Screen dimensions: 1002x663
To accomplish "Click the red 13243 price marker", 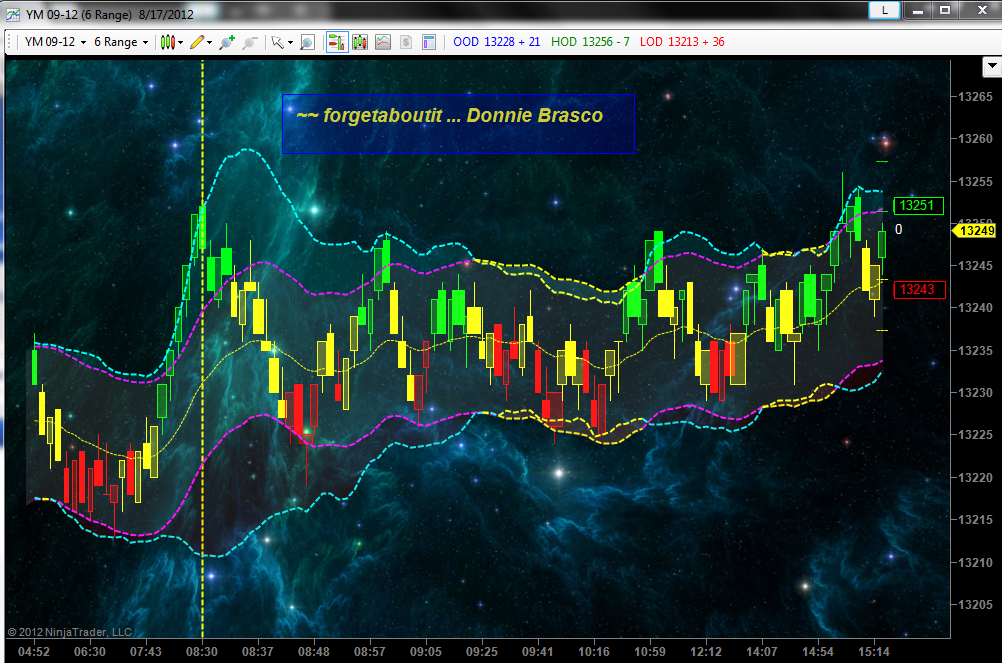I will pos(918,289).
